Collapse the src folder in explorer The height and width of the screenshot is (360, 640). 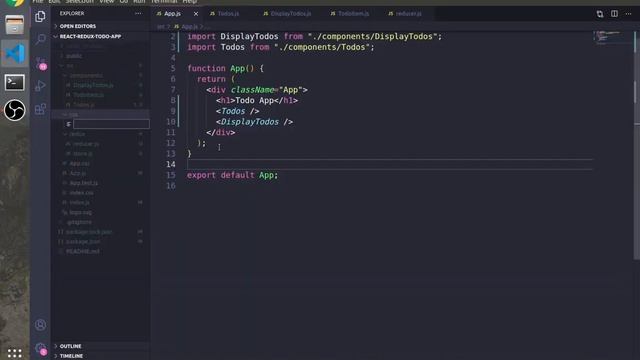70,65
